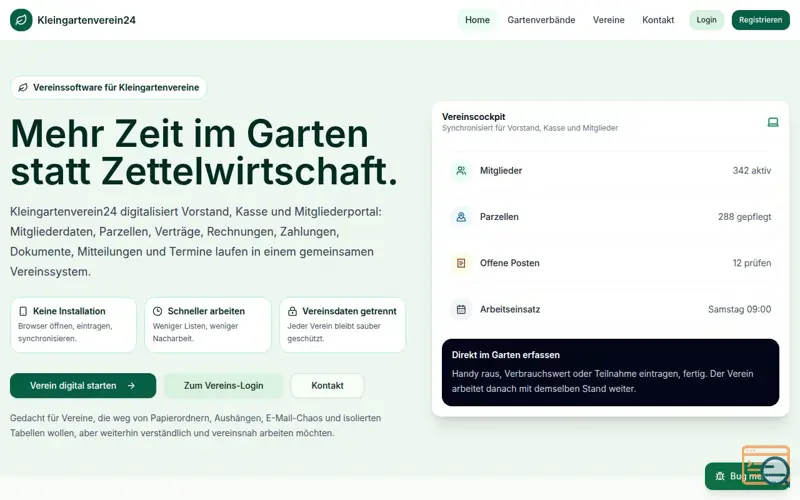The height and width of the screenshot is (500, 800).
Task: Click the leaf icon in the Vereinssoftware badge
Action: [23, 88]
